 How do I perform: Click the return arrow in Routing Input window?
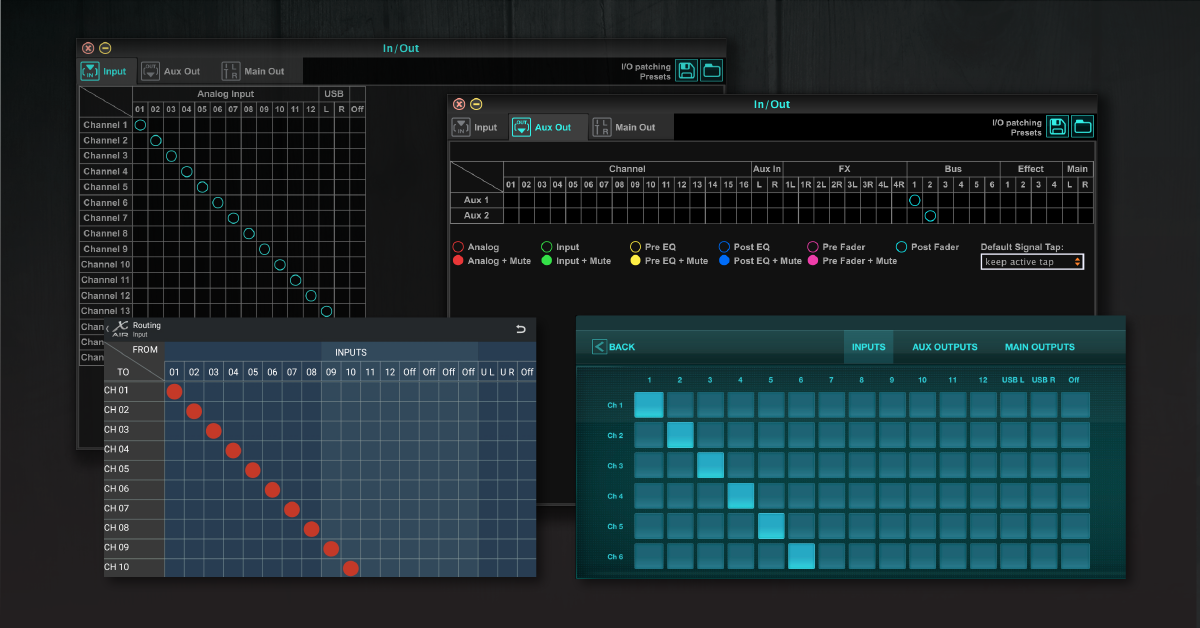(x=520, y=329)
